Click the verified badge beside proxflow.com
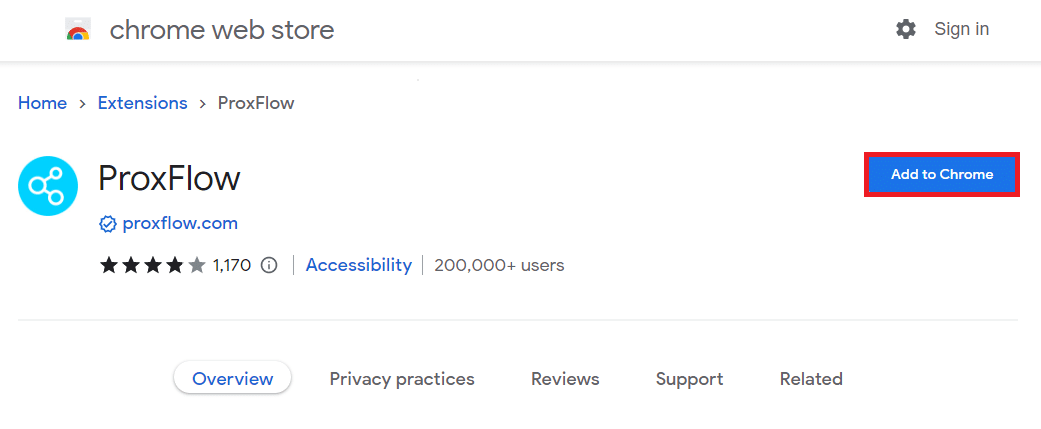The height and width of the screenshot is (429, 1041). tap(108, 224)
